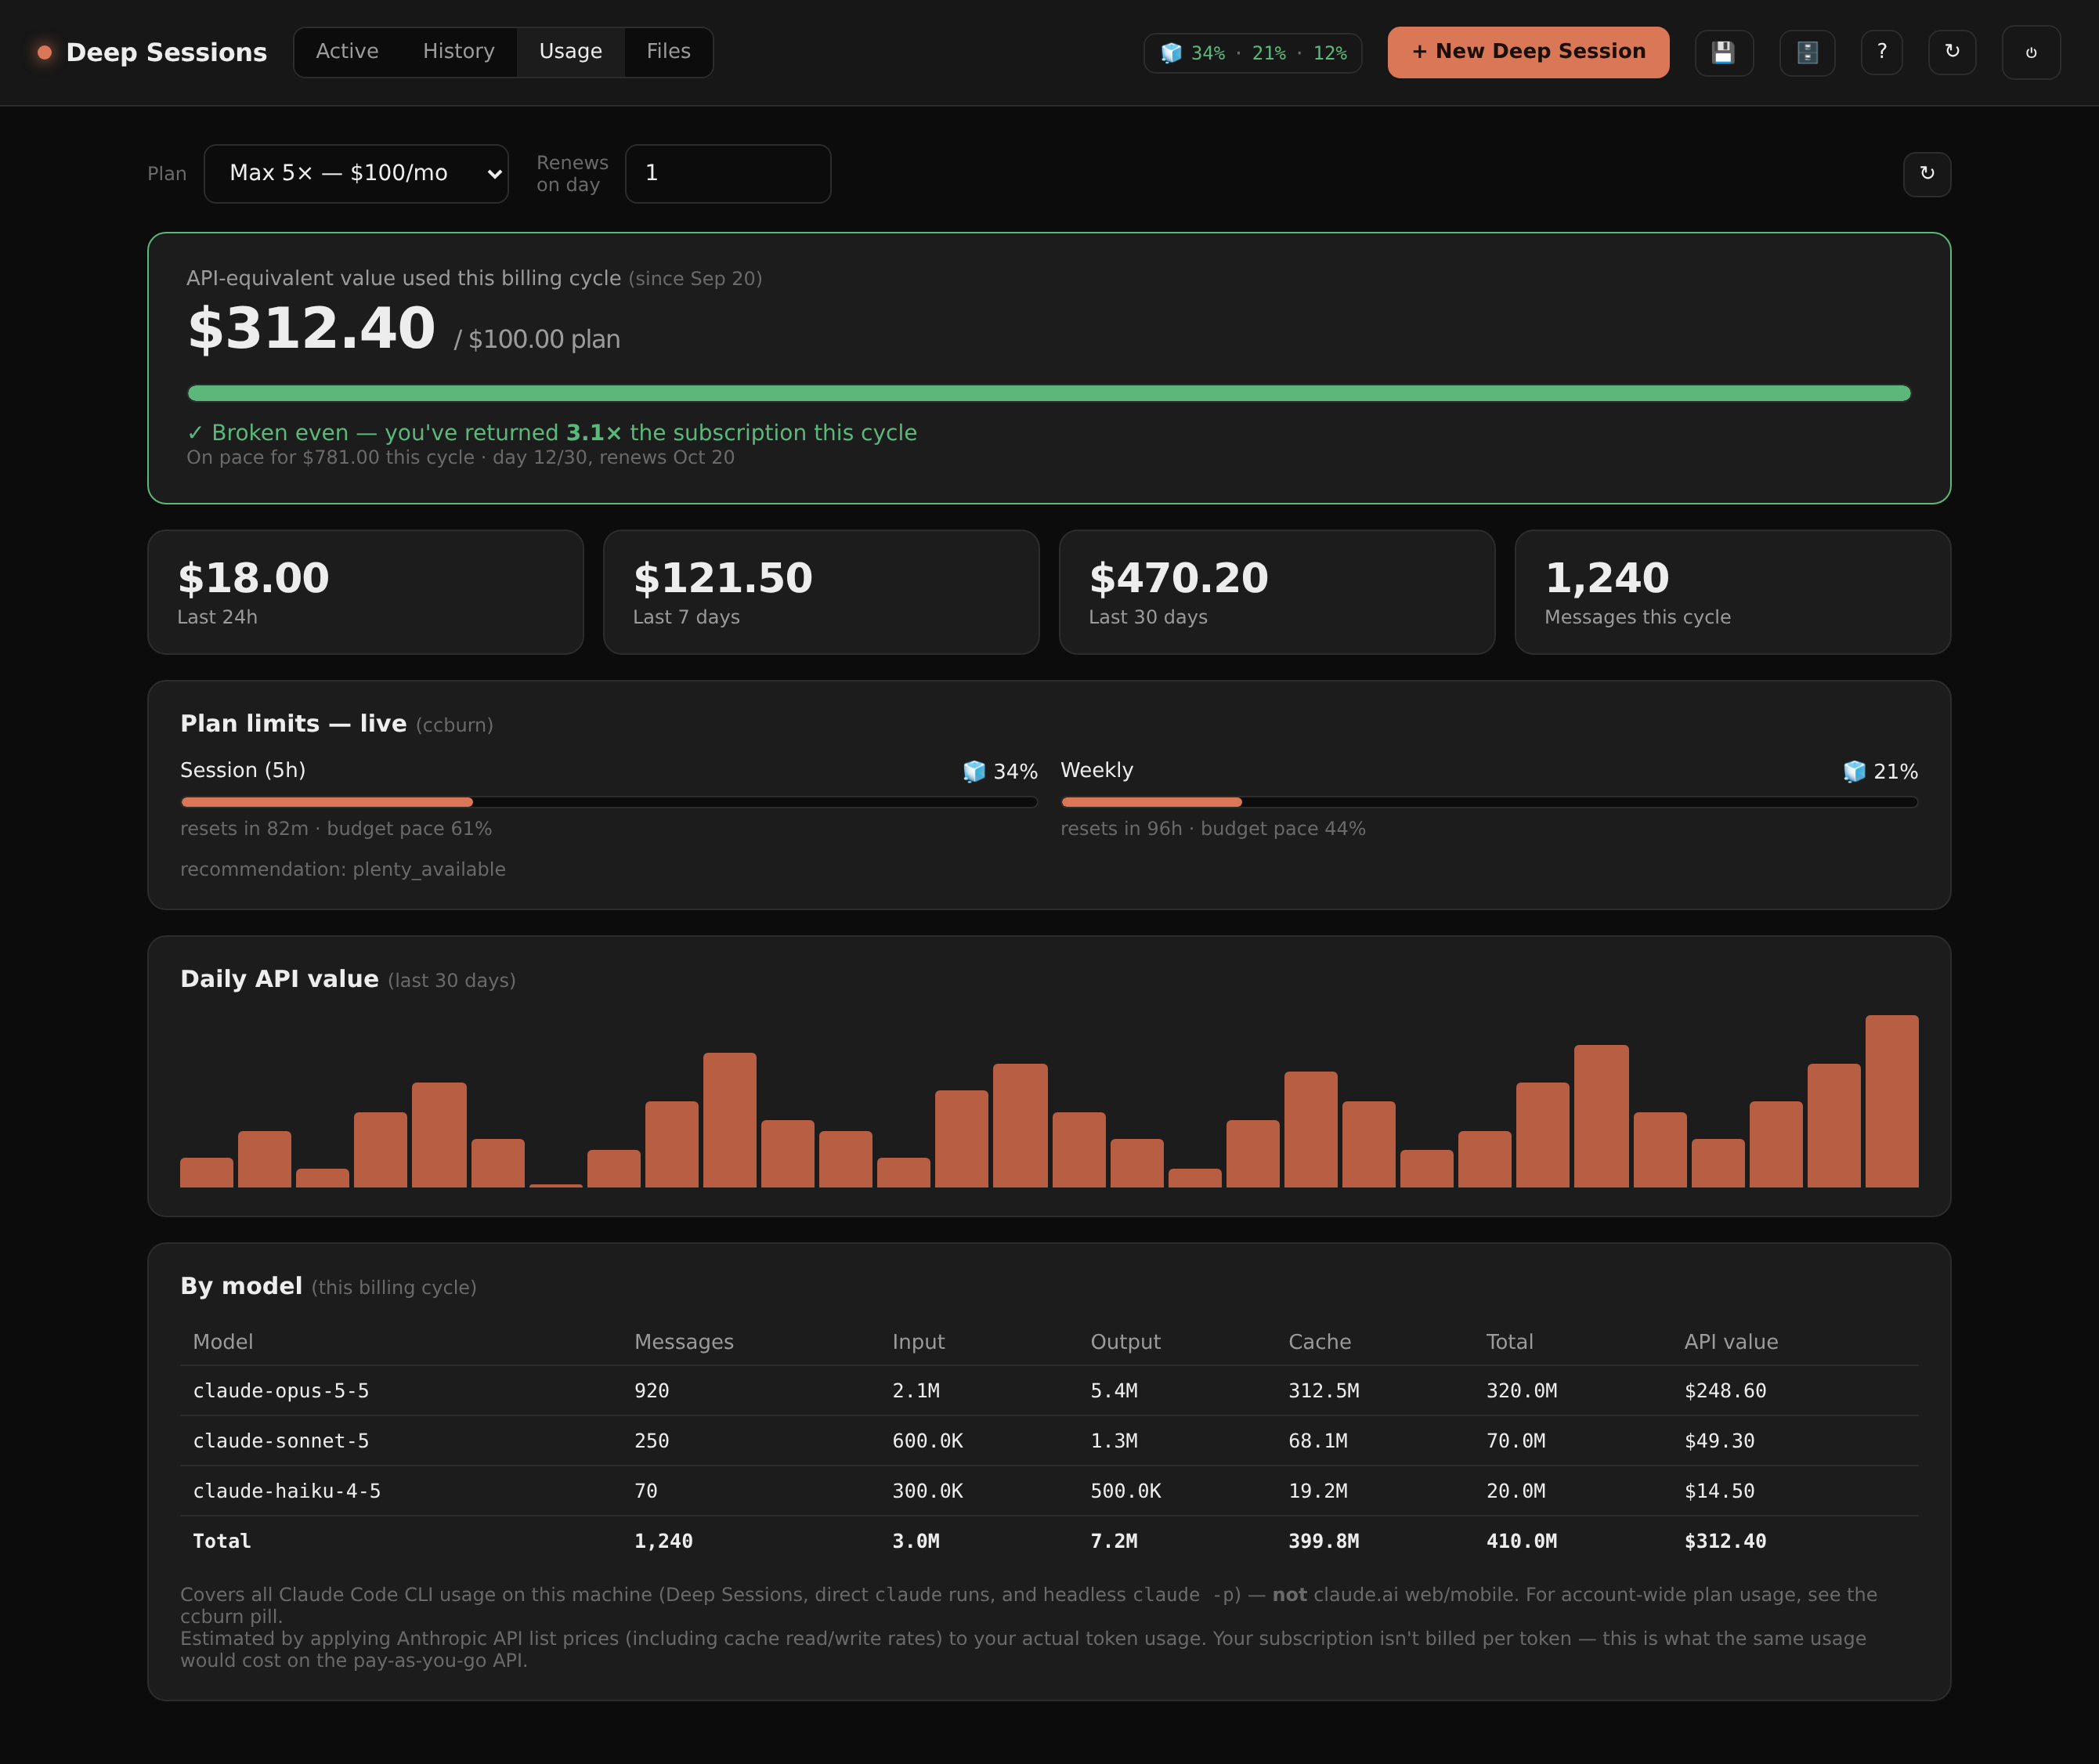Click the Weekly usage bar
Image resolution: width=2099 pixels, height=1764 pixels.
point(1489,802)
